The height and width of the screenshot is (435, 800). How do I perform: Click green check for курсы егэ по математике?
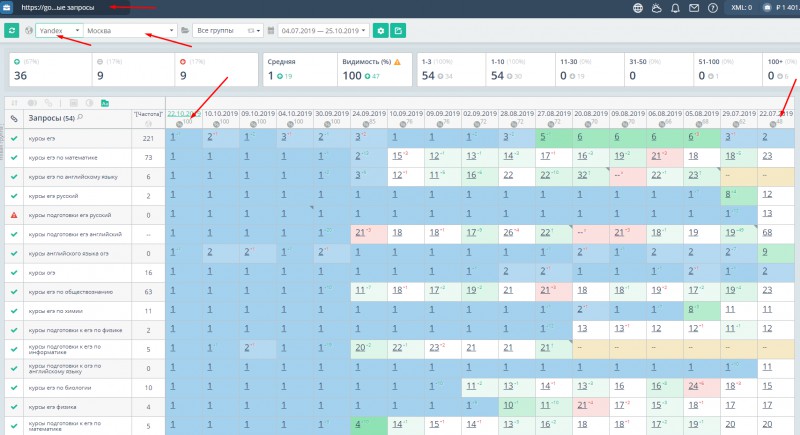coord(14,158)
